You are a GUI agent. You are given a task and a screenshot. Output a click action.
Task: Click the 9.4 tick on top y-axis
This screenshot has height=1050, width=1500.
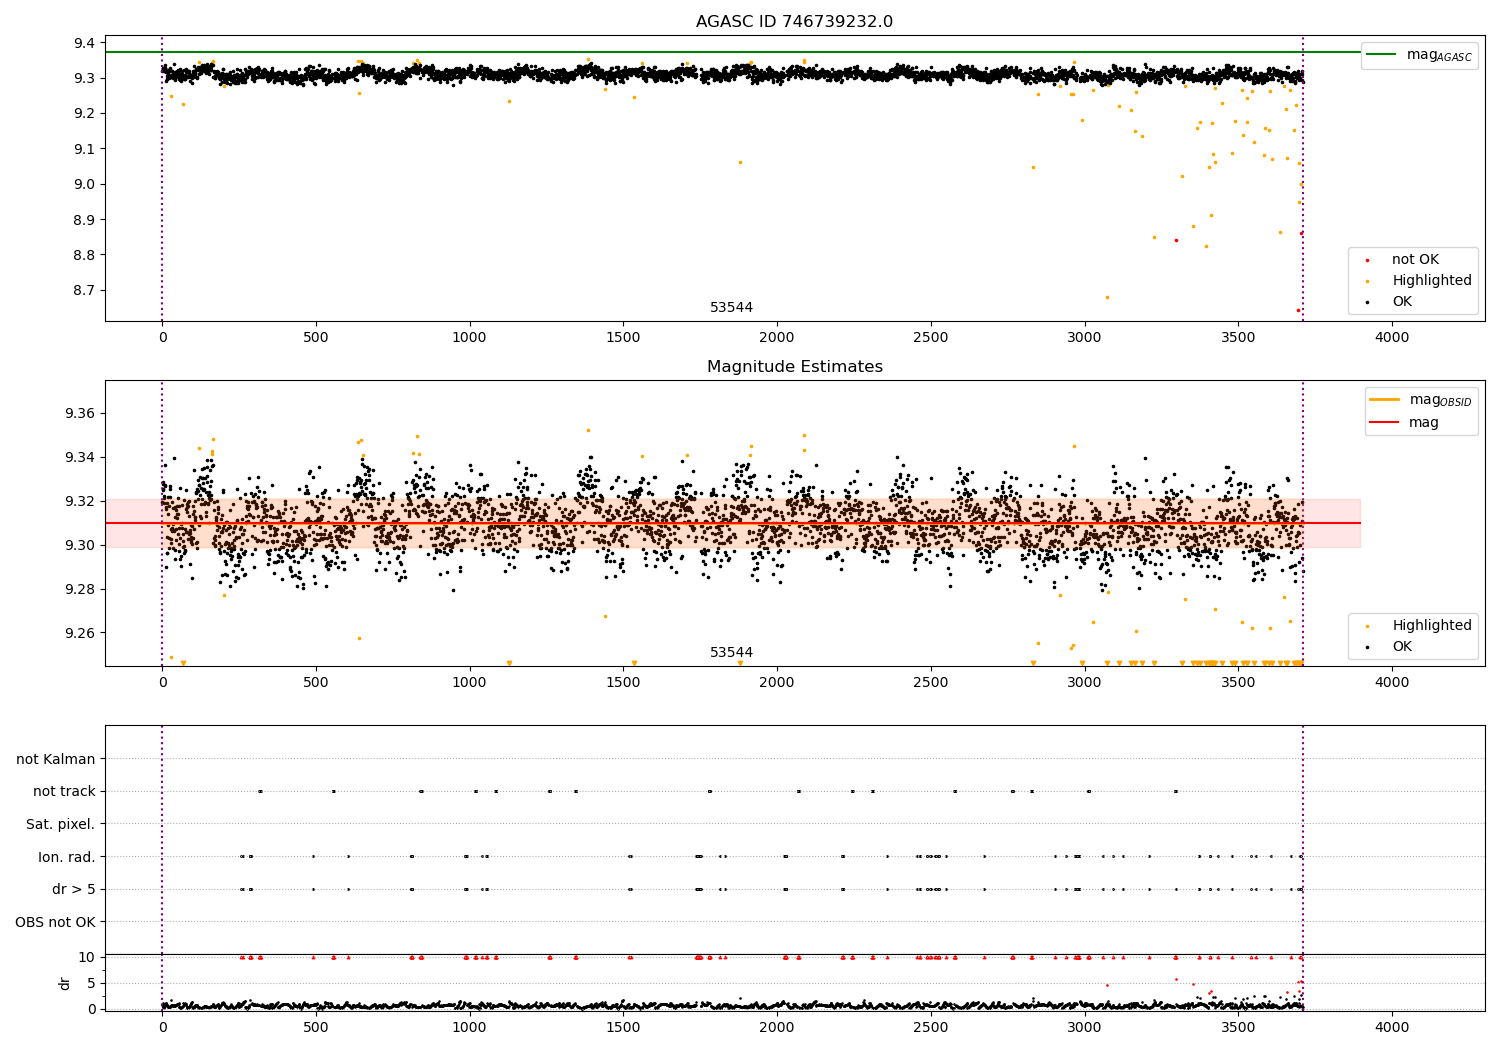point(84,43)
